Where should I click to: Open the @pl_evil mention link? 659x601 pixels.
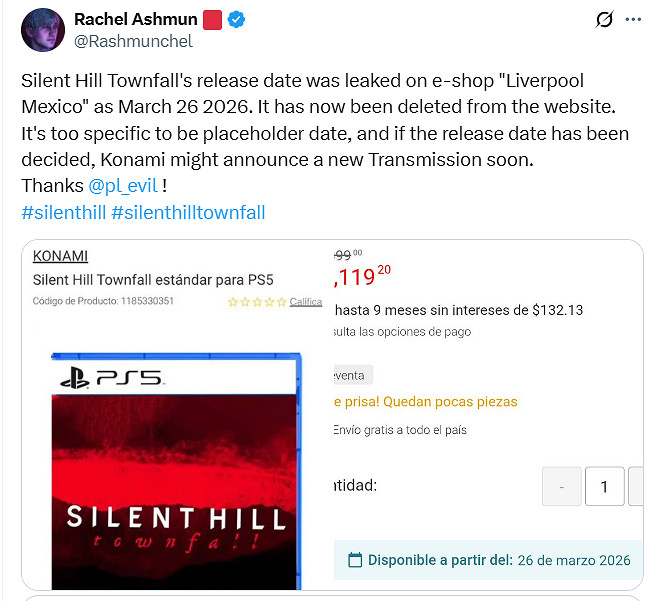pyautogui.click(x=122, y=185)
